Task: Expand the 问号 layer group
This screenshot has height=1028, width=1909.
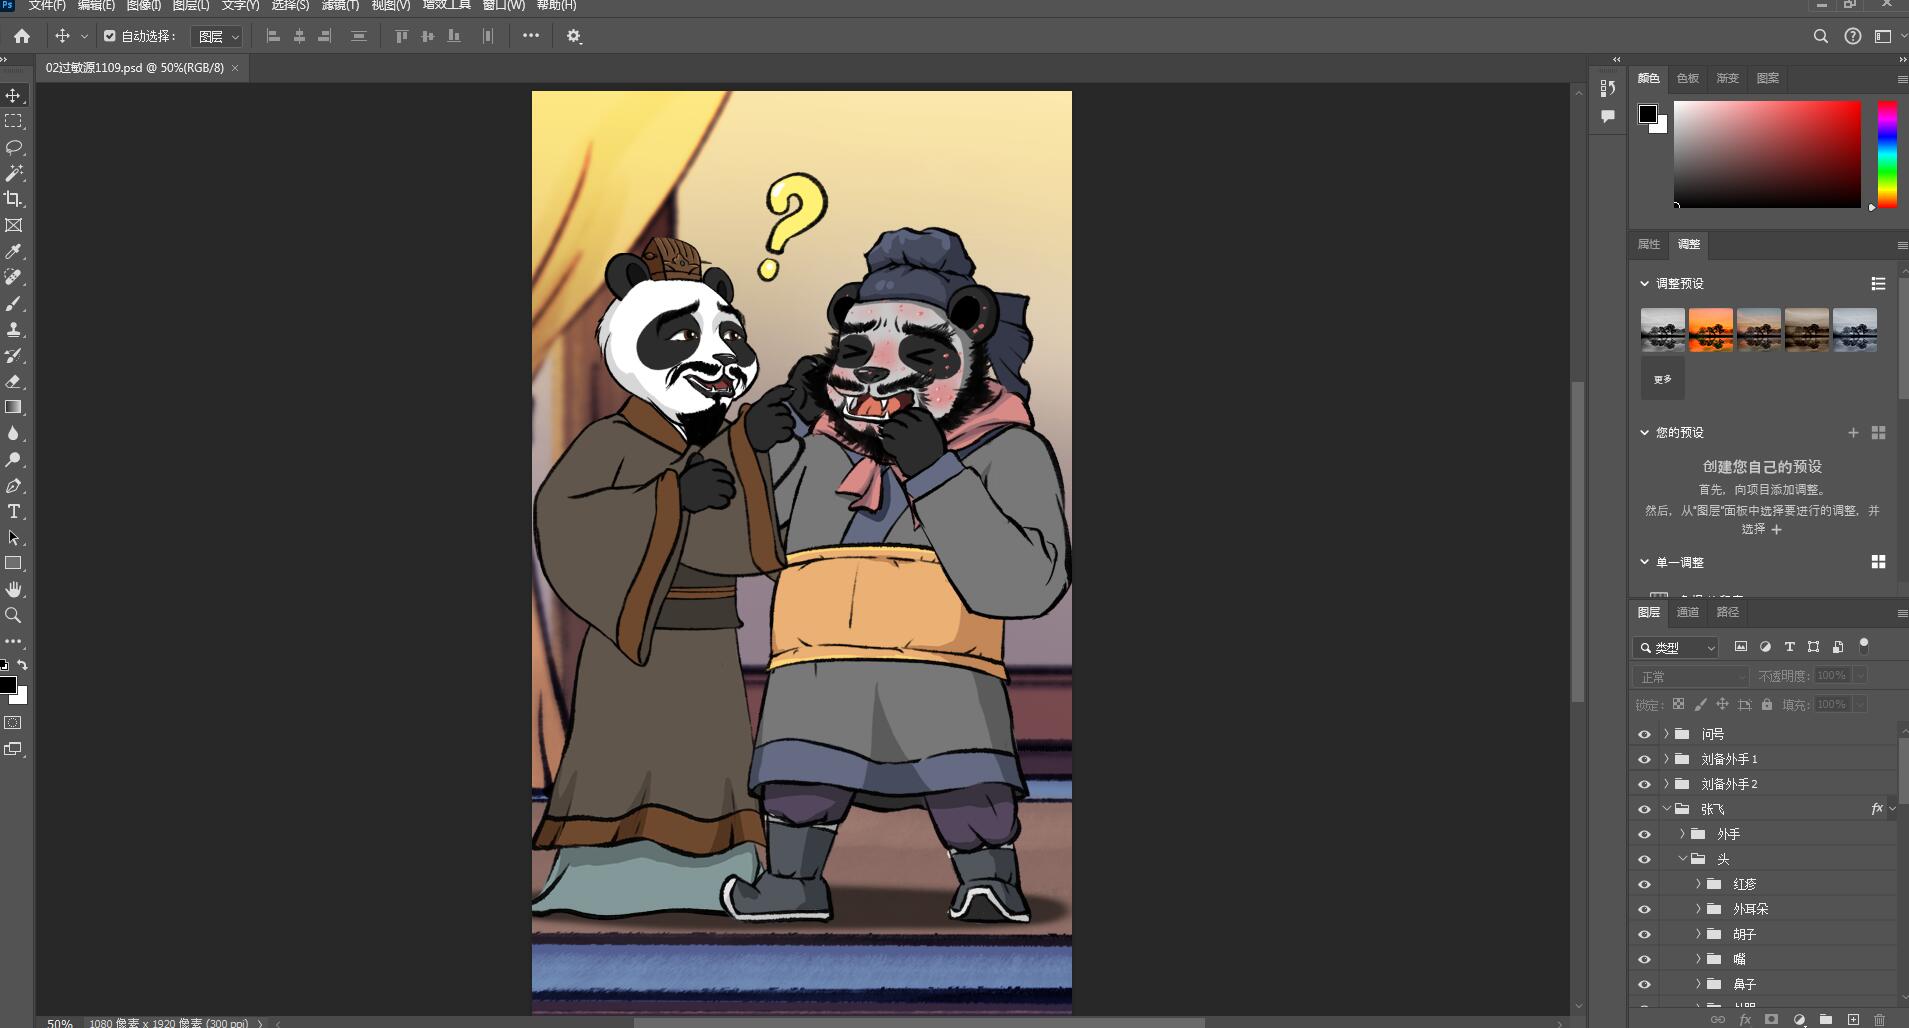Action: pyautogui.click(x=1666, y=734)
